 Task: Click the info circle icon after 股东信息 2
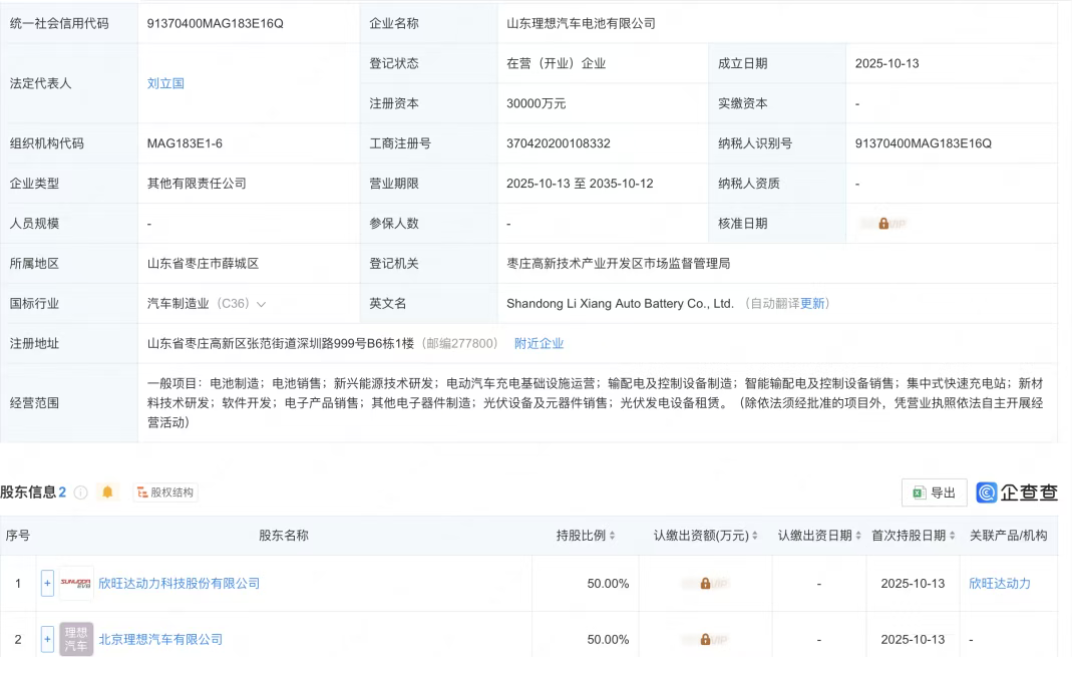80,490
